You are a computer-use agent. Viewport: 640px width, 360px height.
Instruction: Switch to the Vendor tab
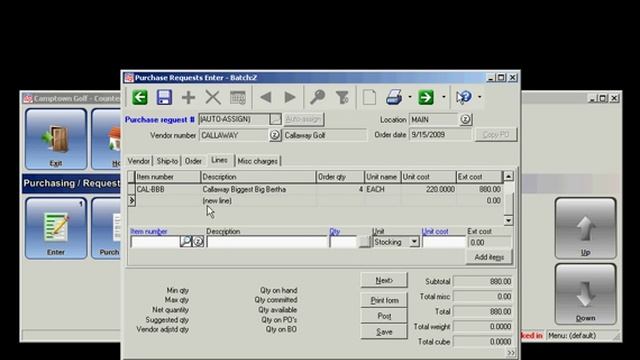pyautogui.click(x=139, y=161)
